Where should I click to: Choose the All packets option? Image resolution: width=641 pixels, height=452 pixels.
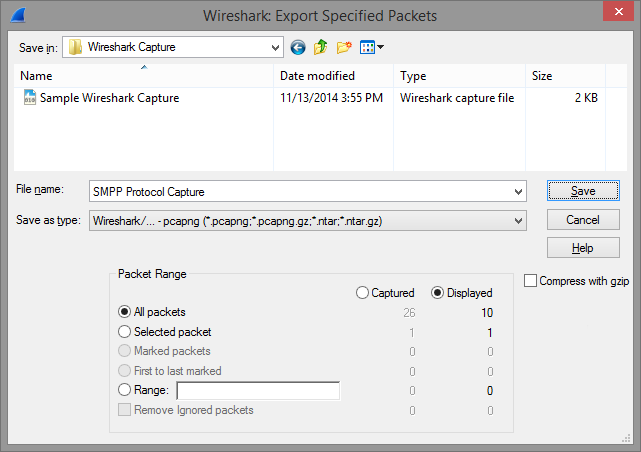pyautogui.click(x=124, y=312)
